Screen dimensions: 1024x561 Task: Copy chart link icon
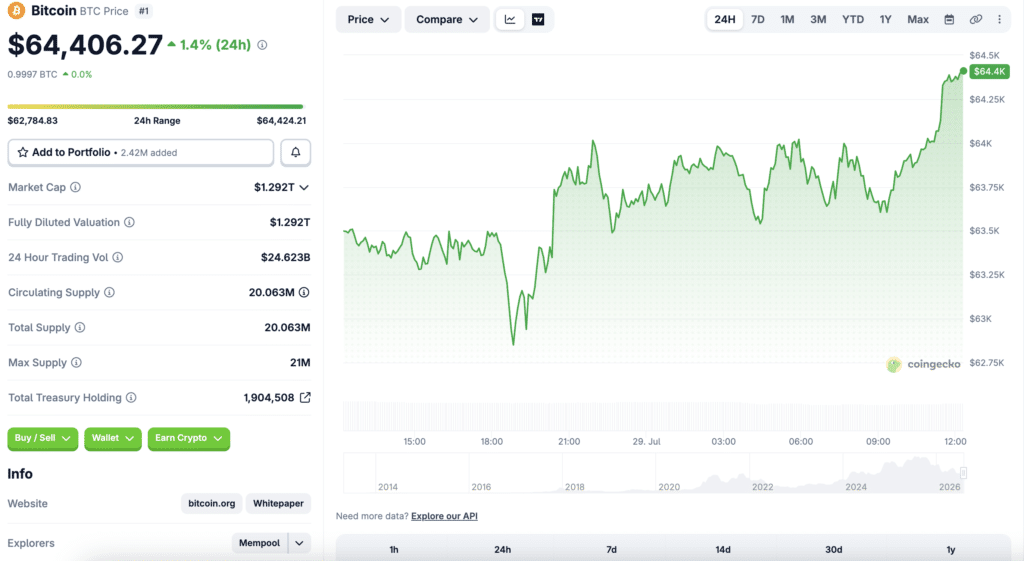coord(976,20)
